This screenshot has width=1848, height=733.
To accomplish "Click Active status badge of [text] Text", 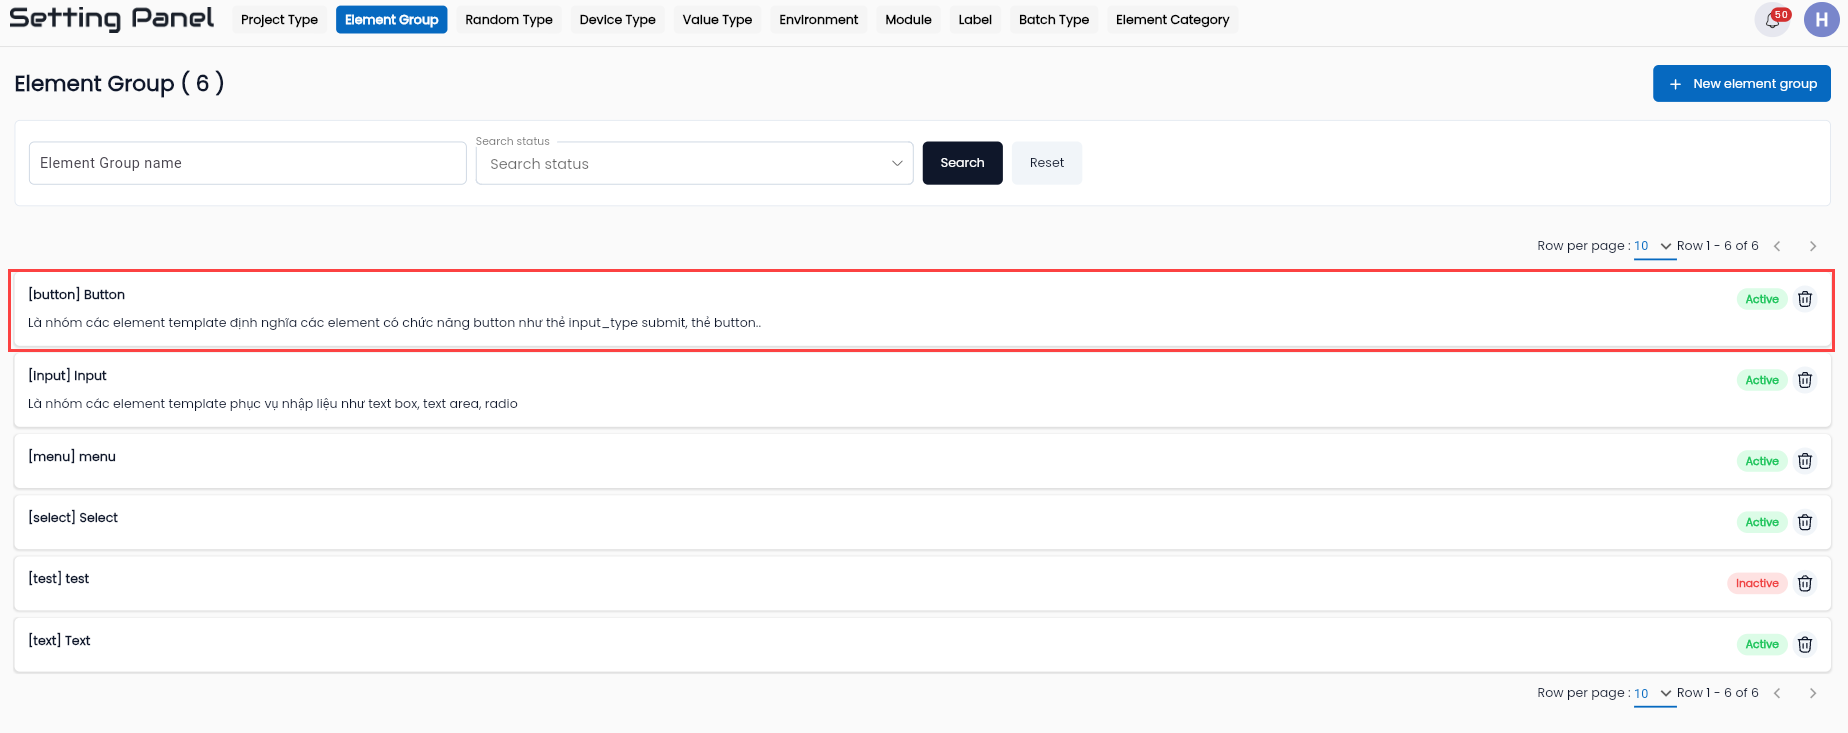I will pos(1762,644).
